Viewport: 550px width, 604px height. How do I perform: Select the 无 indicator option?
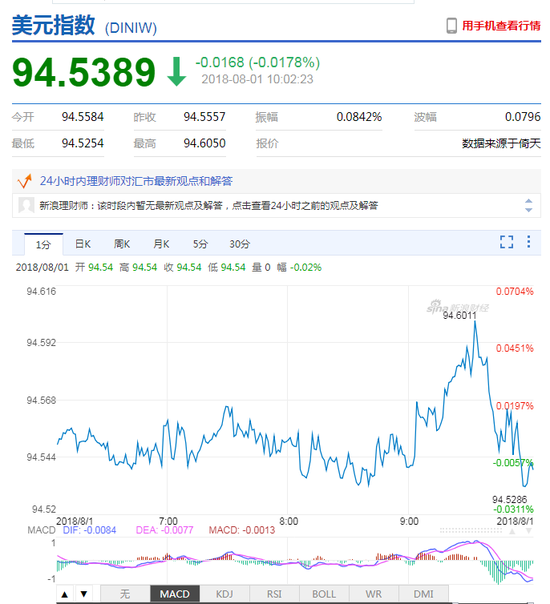click(x=125, y=594)
